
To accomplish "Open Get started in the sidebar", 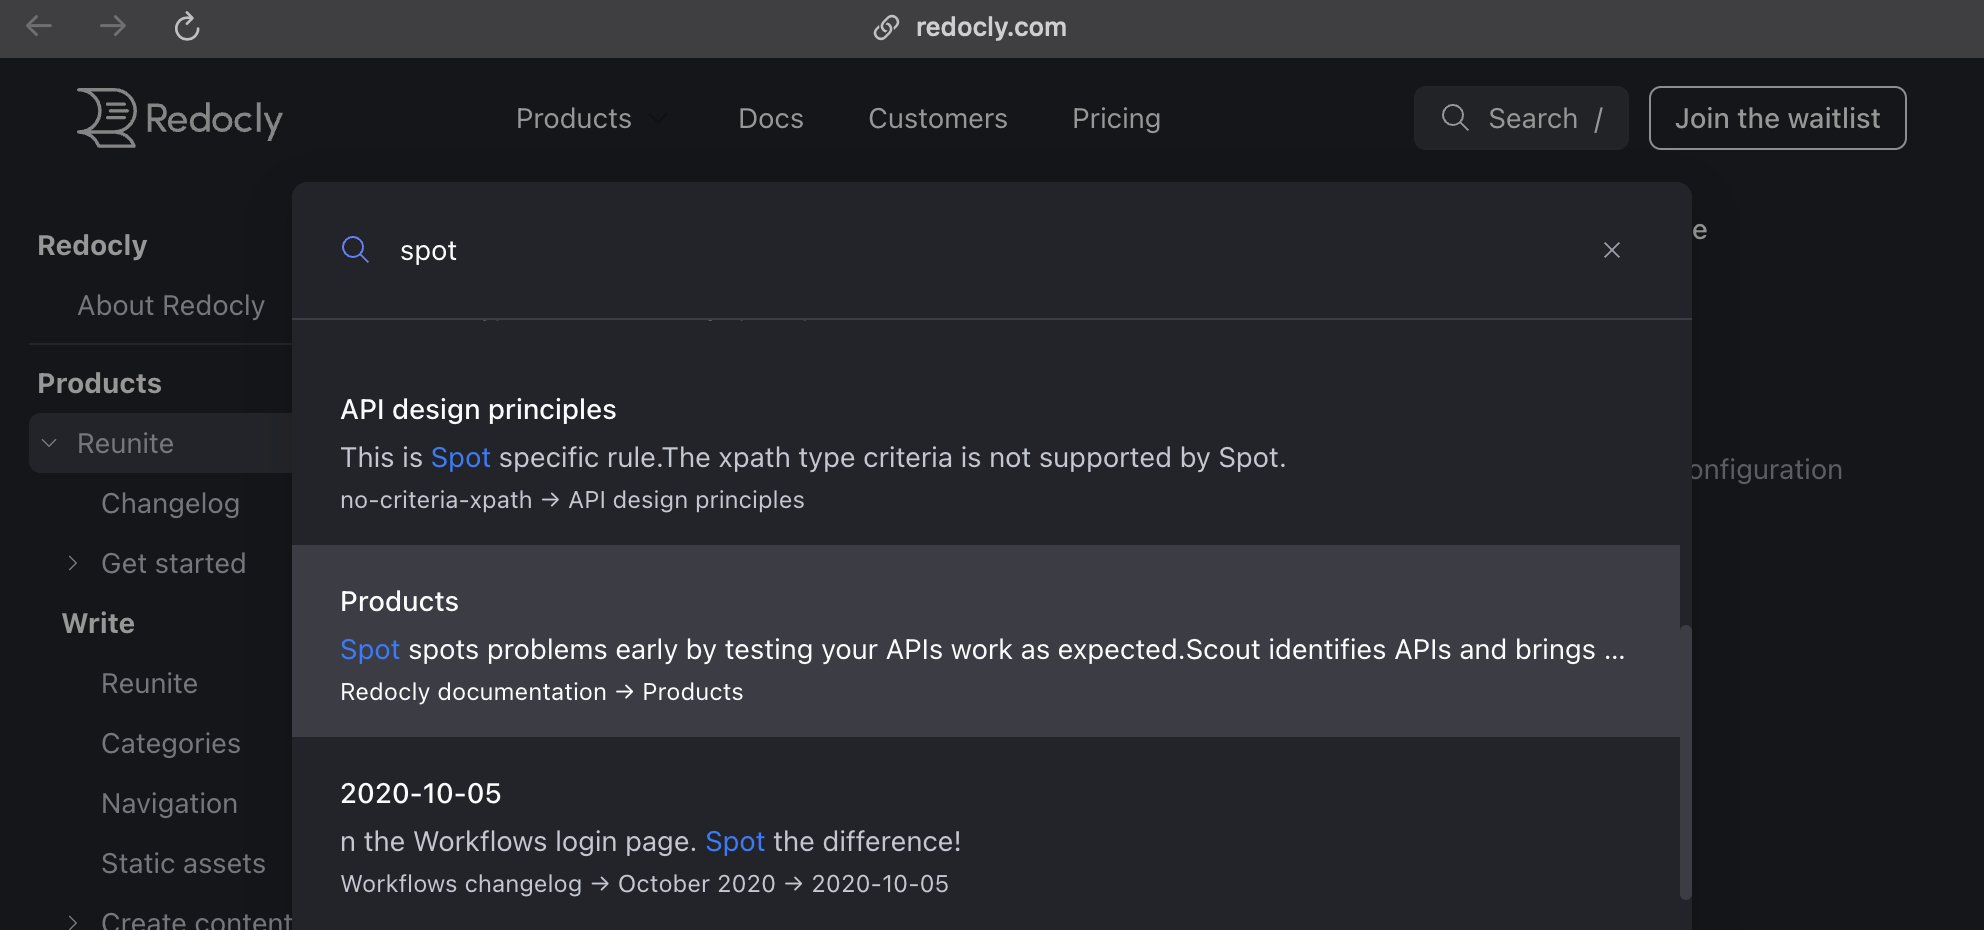I will tap(173, 563).
